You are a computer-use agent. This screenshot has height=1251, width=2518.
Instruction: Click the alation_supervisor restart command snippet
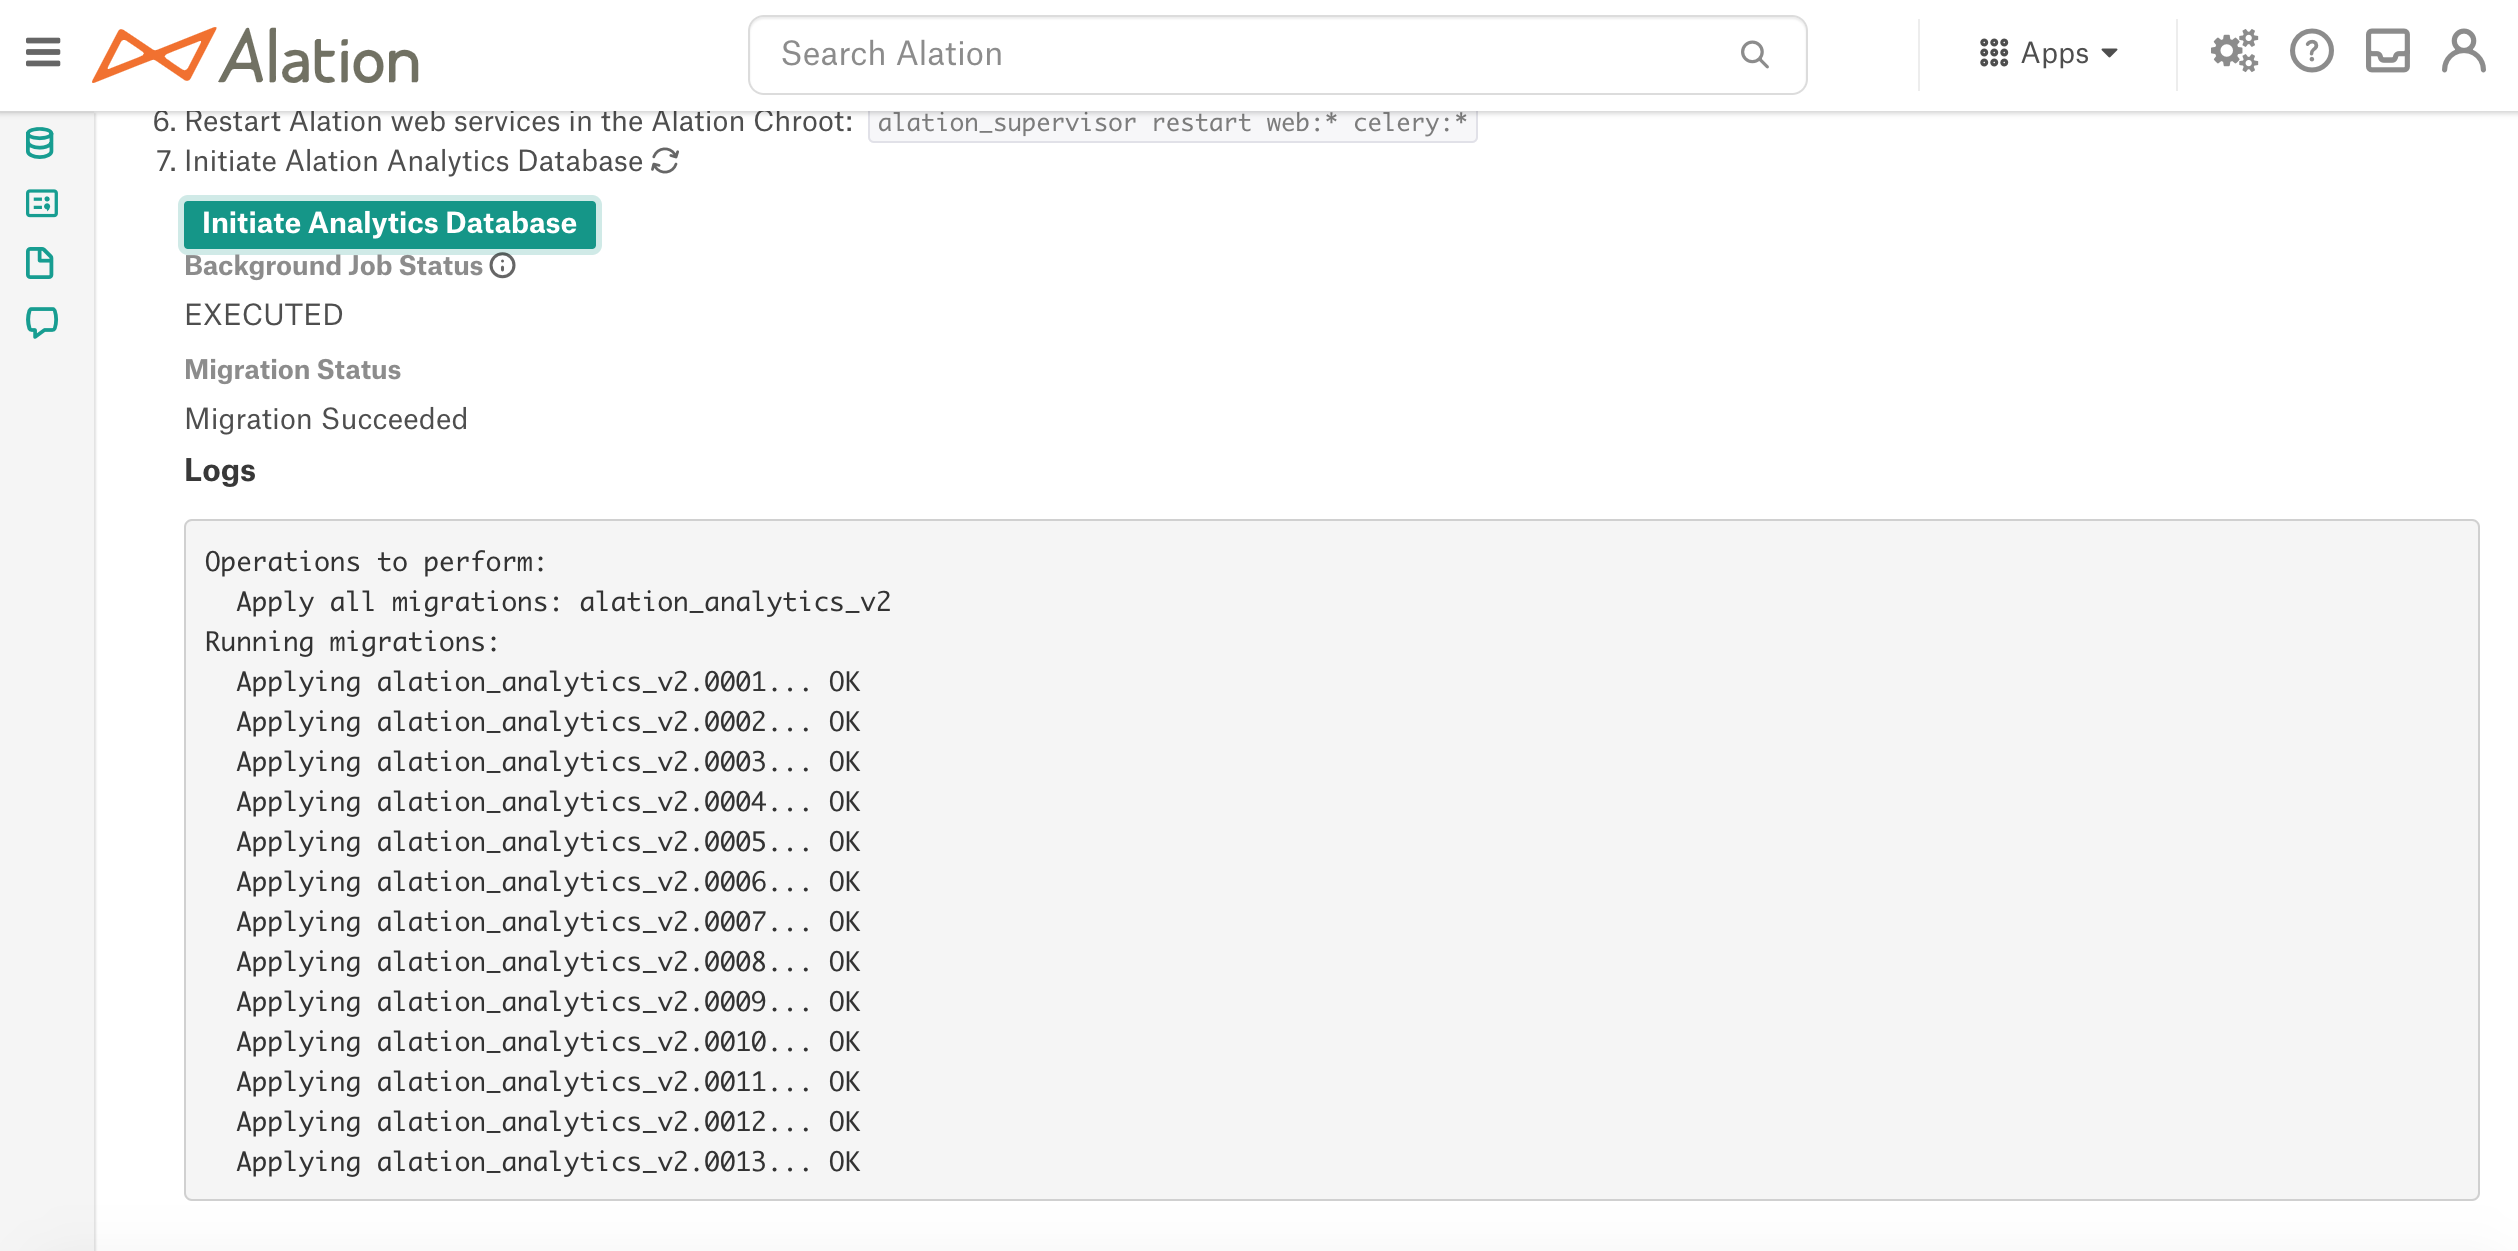(1172, 123)
